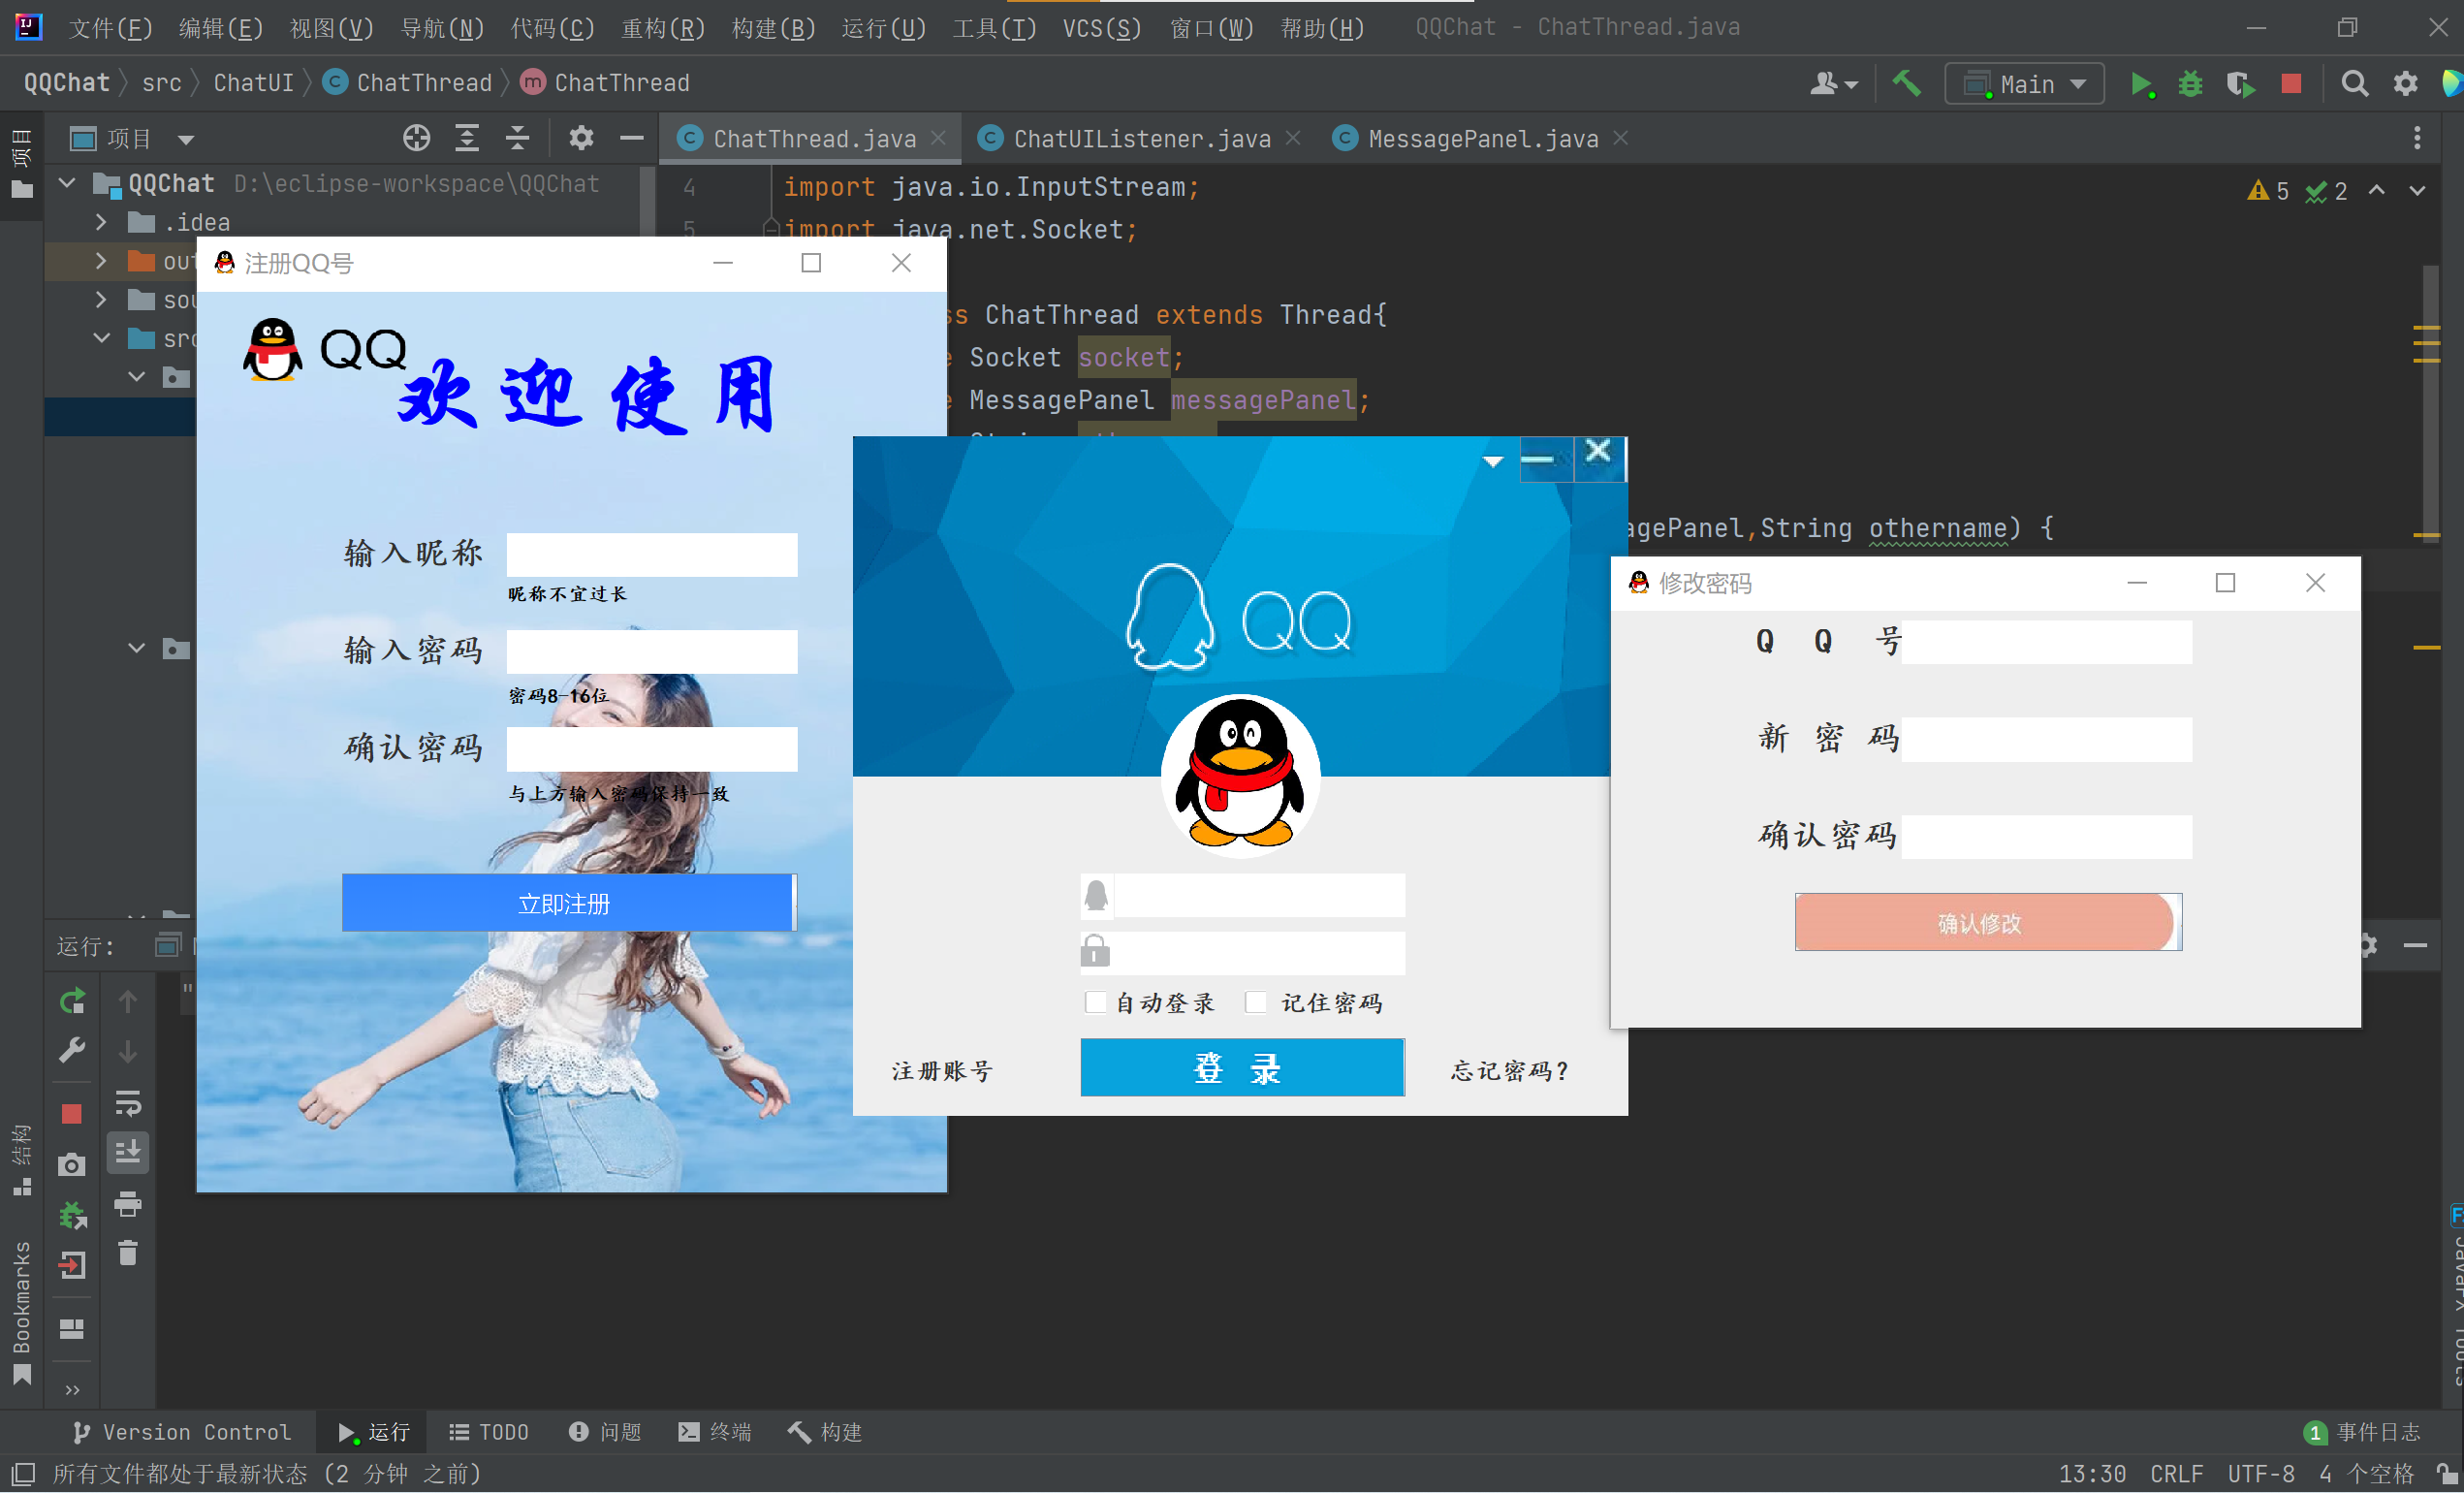Click the Version Control tab

click(x=183, y=1430)
